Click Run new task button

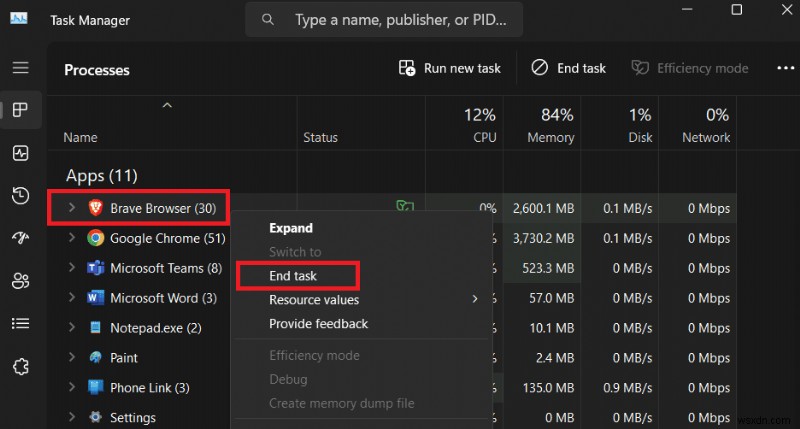pyautogui.click(x=449, y=68)
